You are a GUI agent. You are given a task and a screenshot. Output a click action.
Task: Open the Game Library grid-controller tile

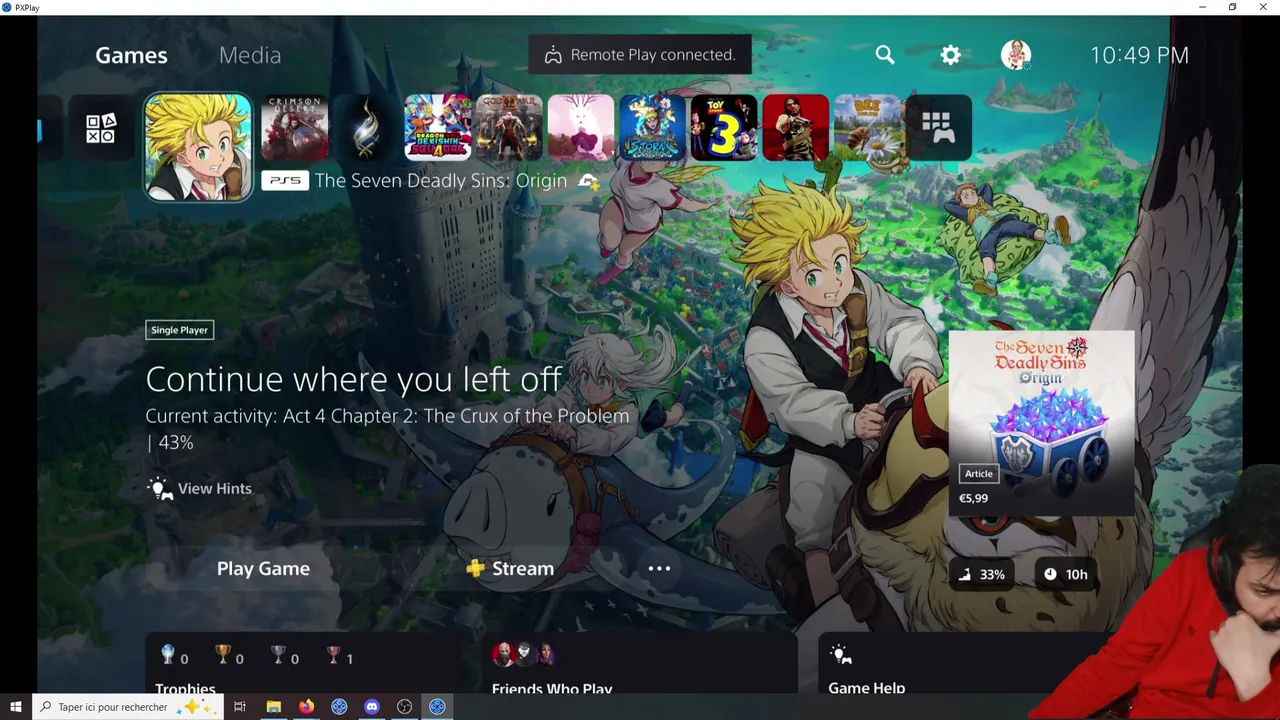pos(938,128)
